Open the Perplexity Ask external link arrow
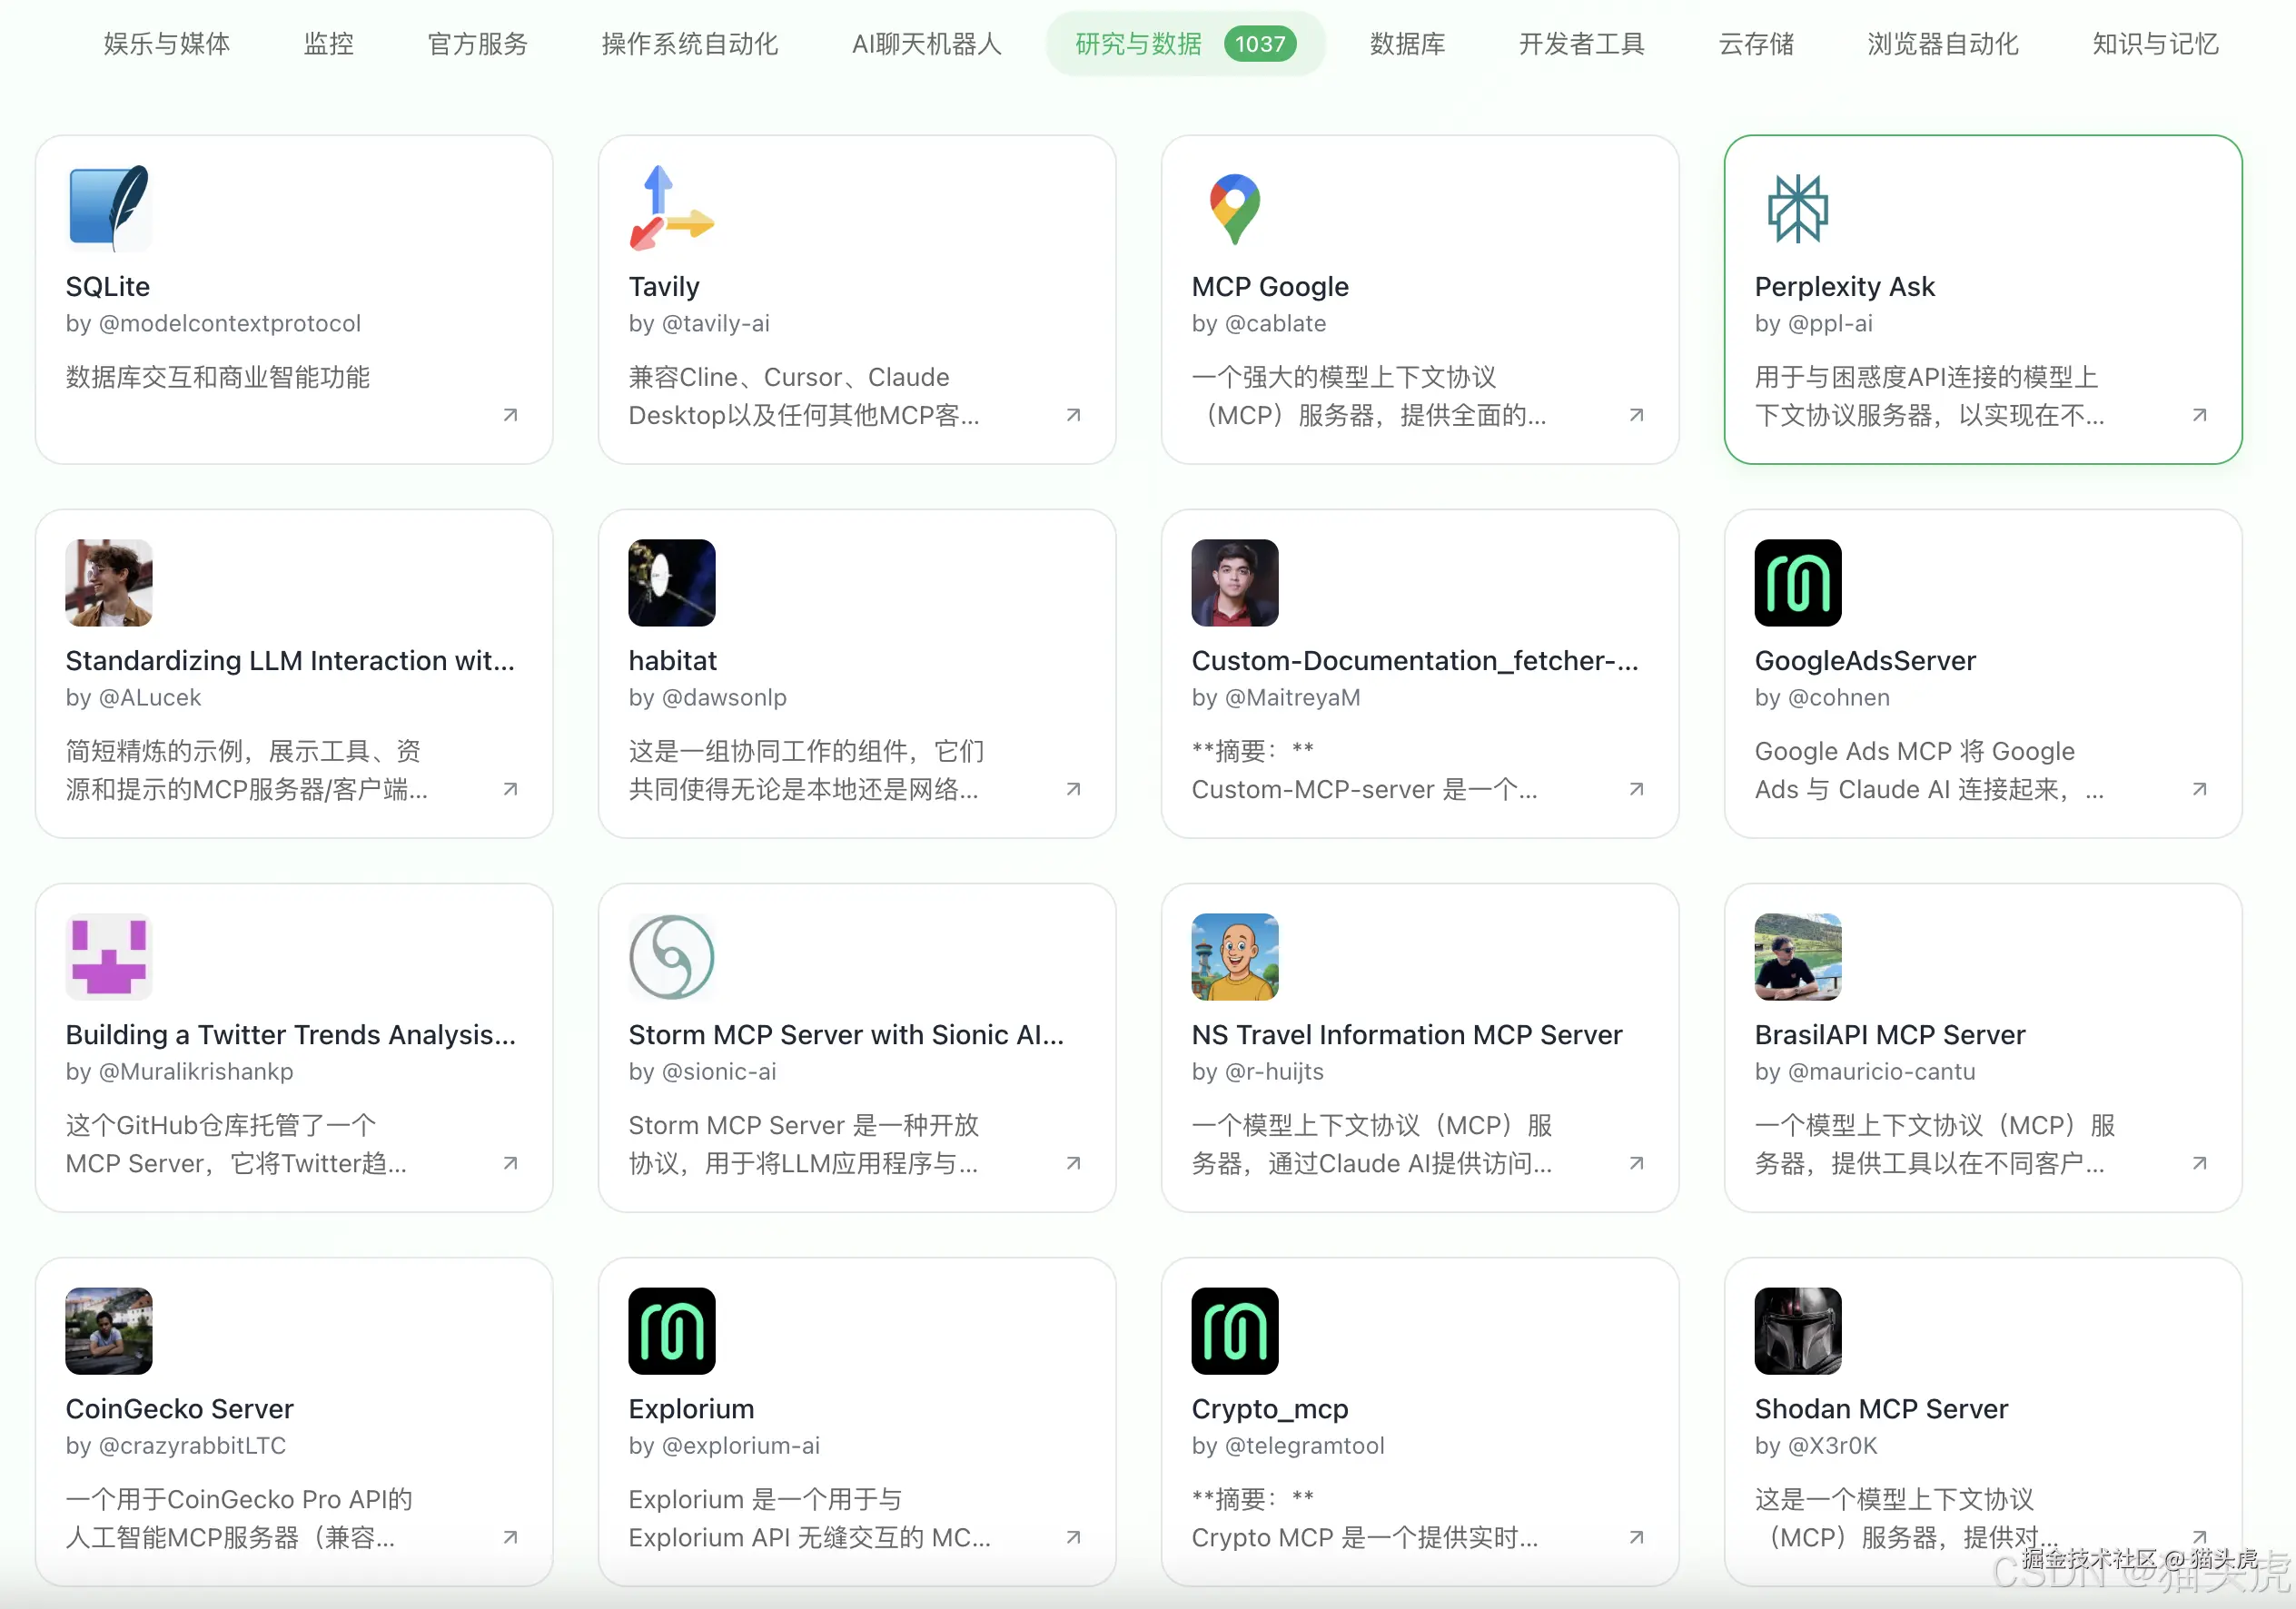 click(x=2199, y=414)
